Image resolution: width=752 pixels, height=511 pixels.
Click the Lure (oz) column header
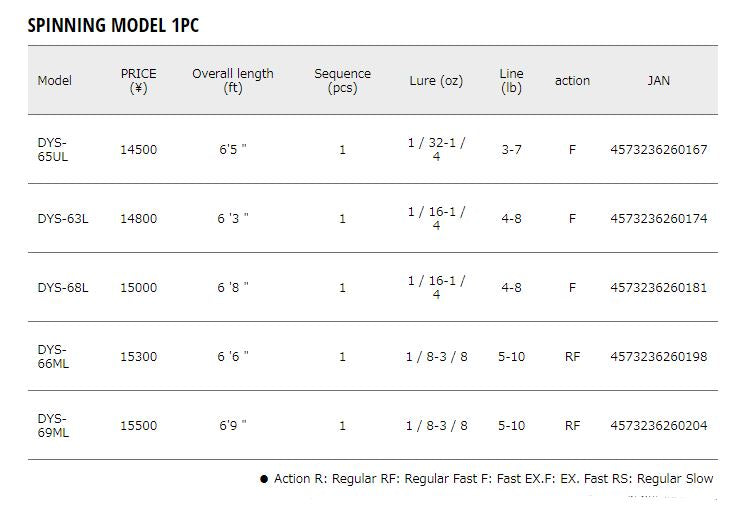point(436,81)
